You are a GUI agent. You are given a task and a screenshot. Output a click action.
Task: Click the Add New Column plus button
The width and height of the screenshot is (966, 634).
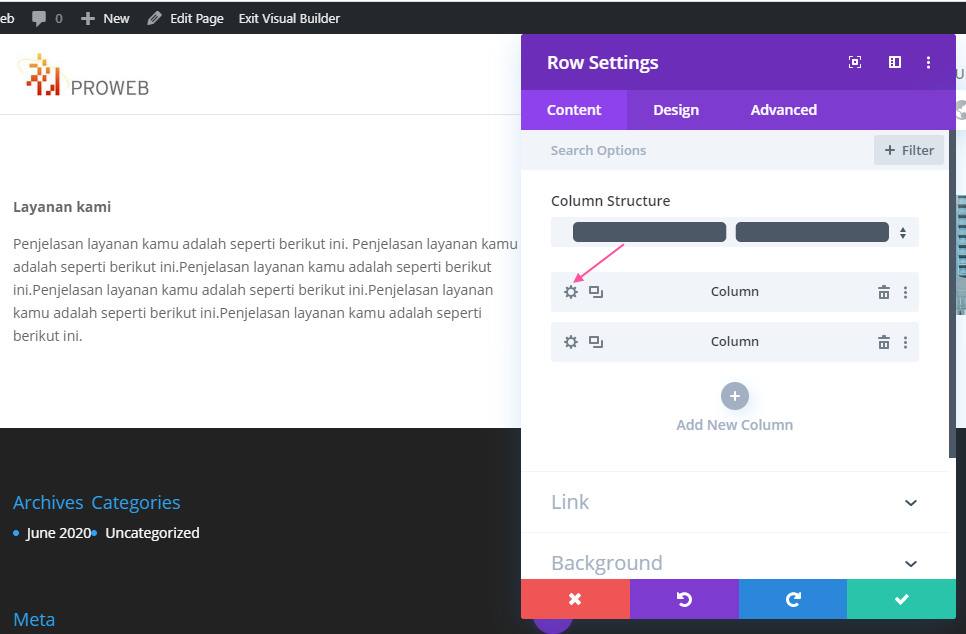(x=734, y=396)
